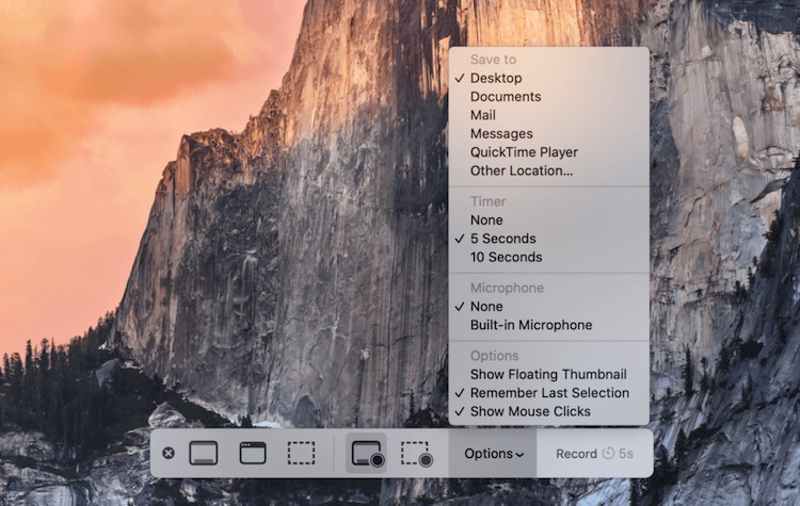This screenshot has height=506, width=800.
Task: Click the chevron arrow next to Options
Action: 520,454
